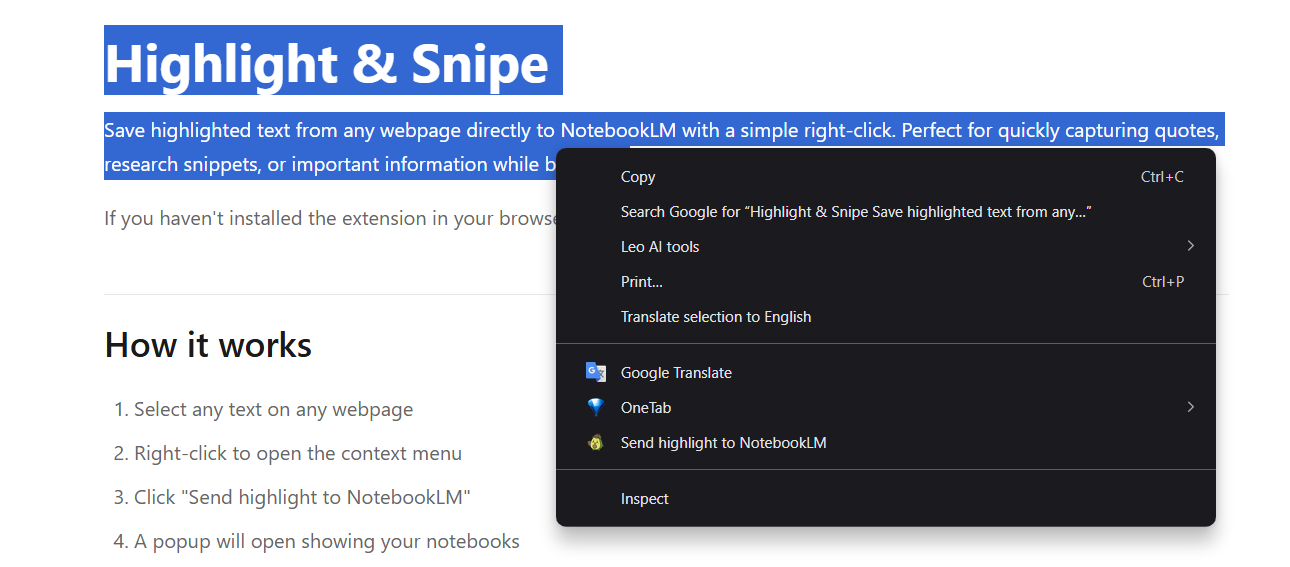
Task: Choose Inspect from the context menu
Action: [x=886, y=499]
